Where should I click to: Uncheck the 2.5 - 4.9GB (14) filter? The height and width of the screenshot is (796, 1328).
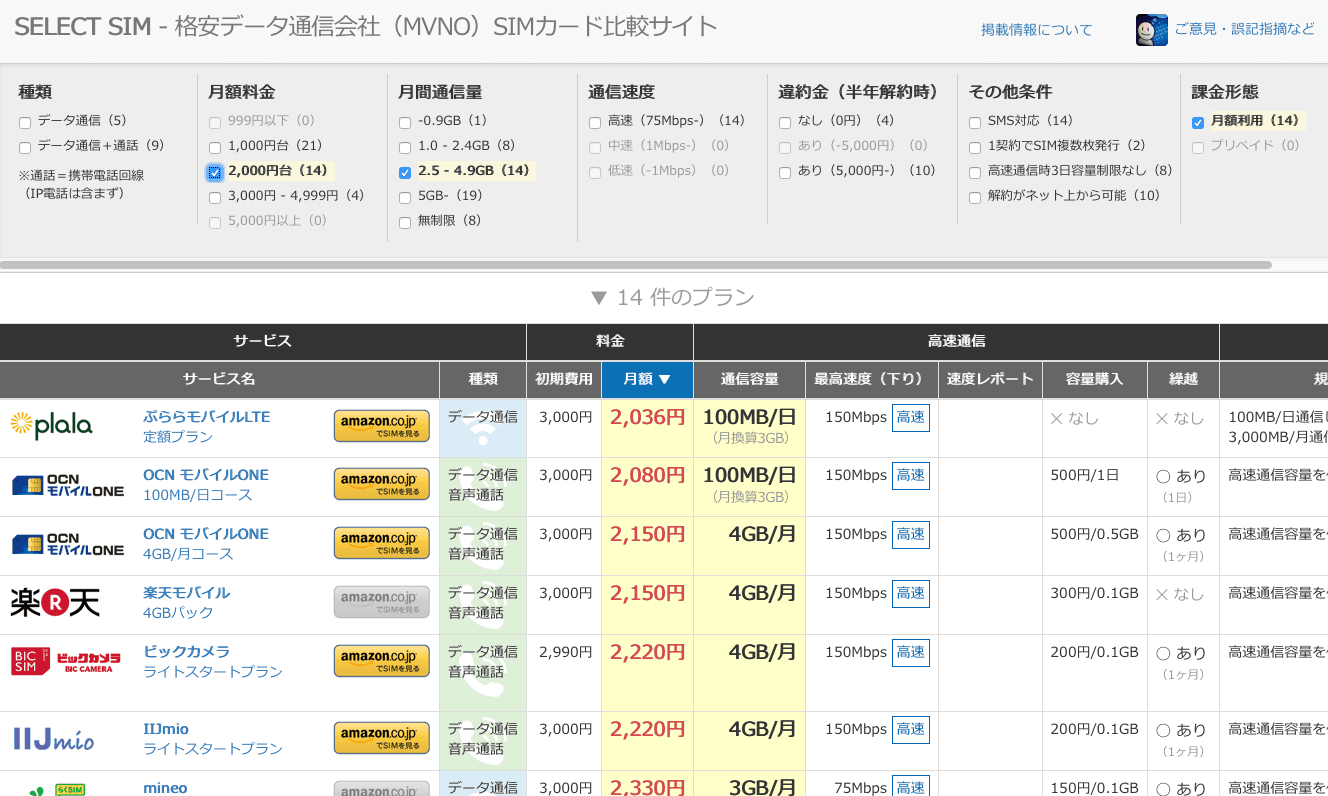pyautogui.click(x=405, y=172)
